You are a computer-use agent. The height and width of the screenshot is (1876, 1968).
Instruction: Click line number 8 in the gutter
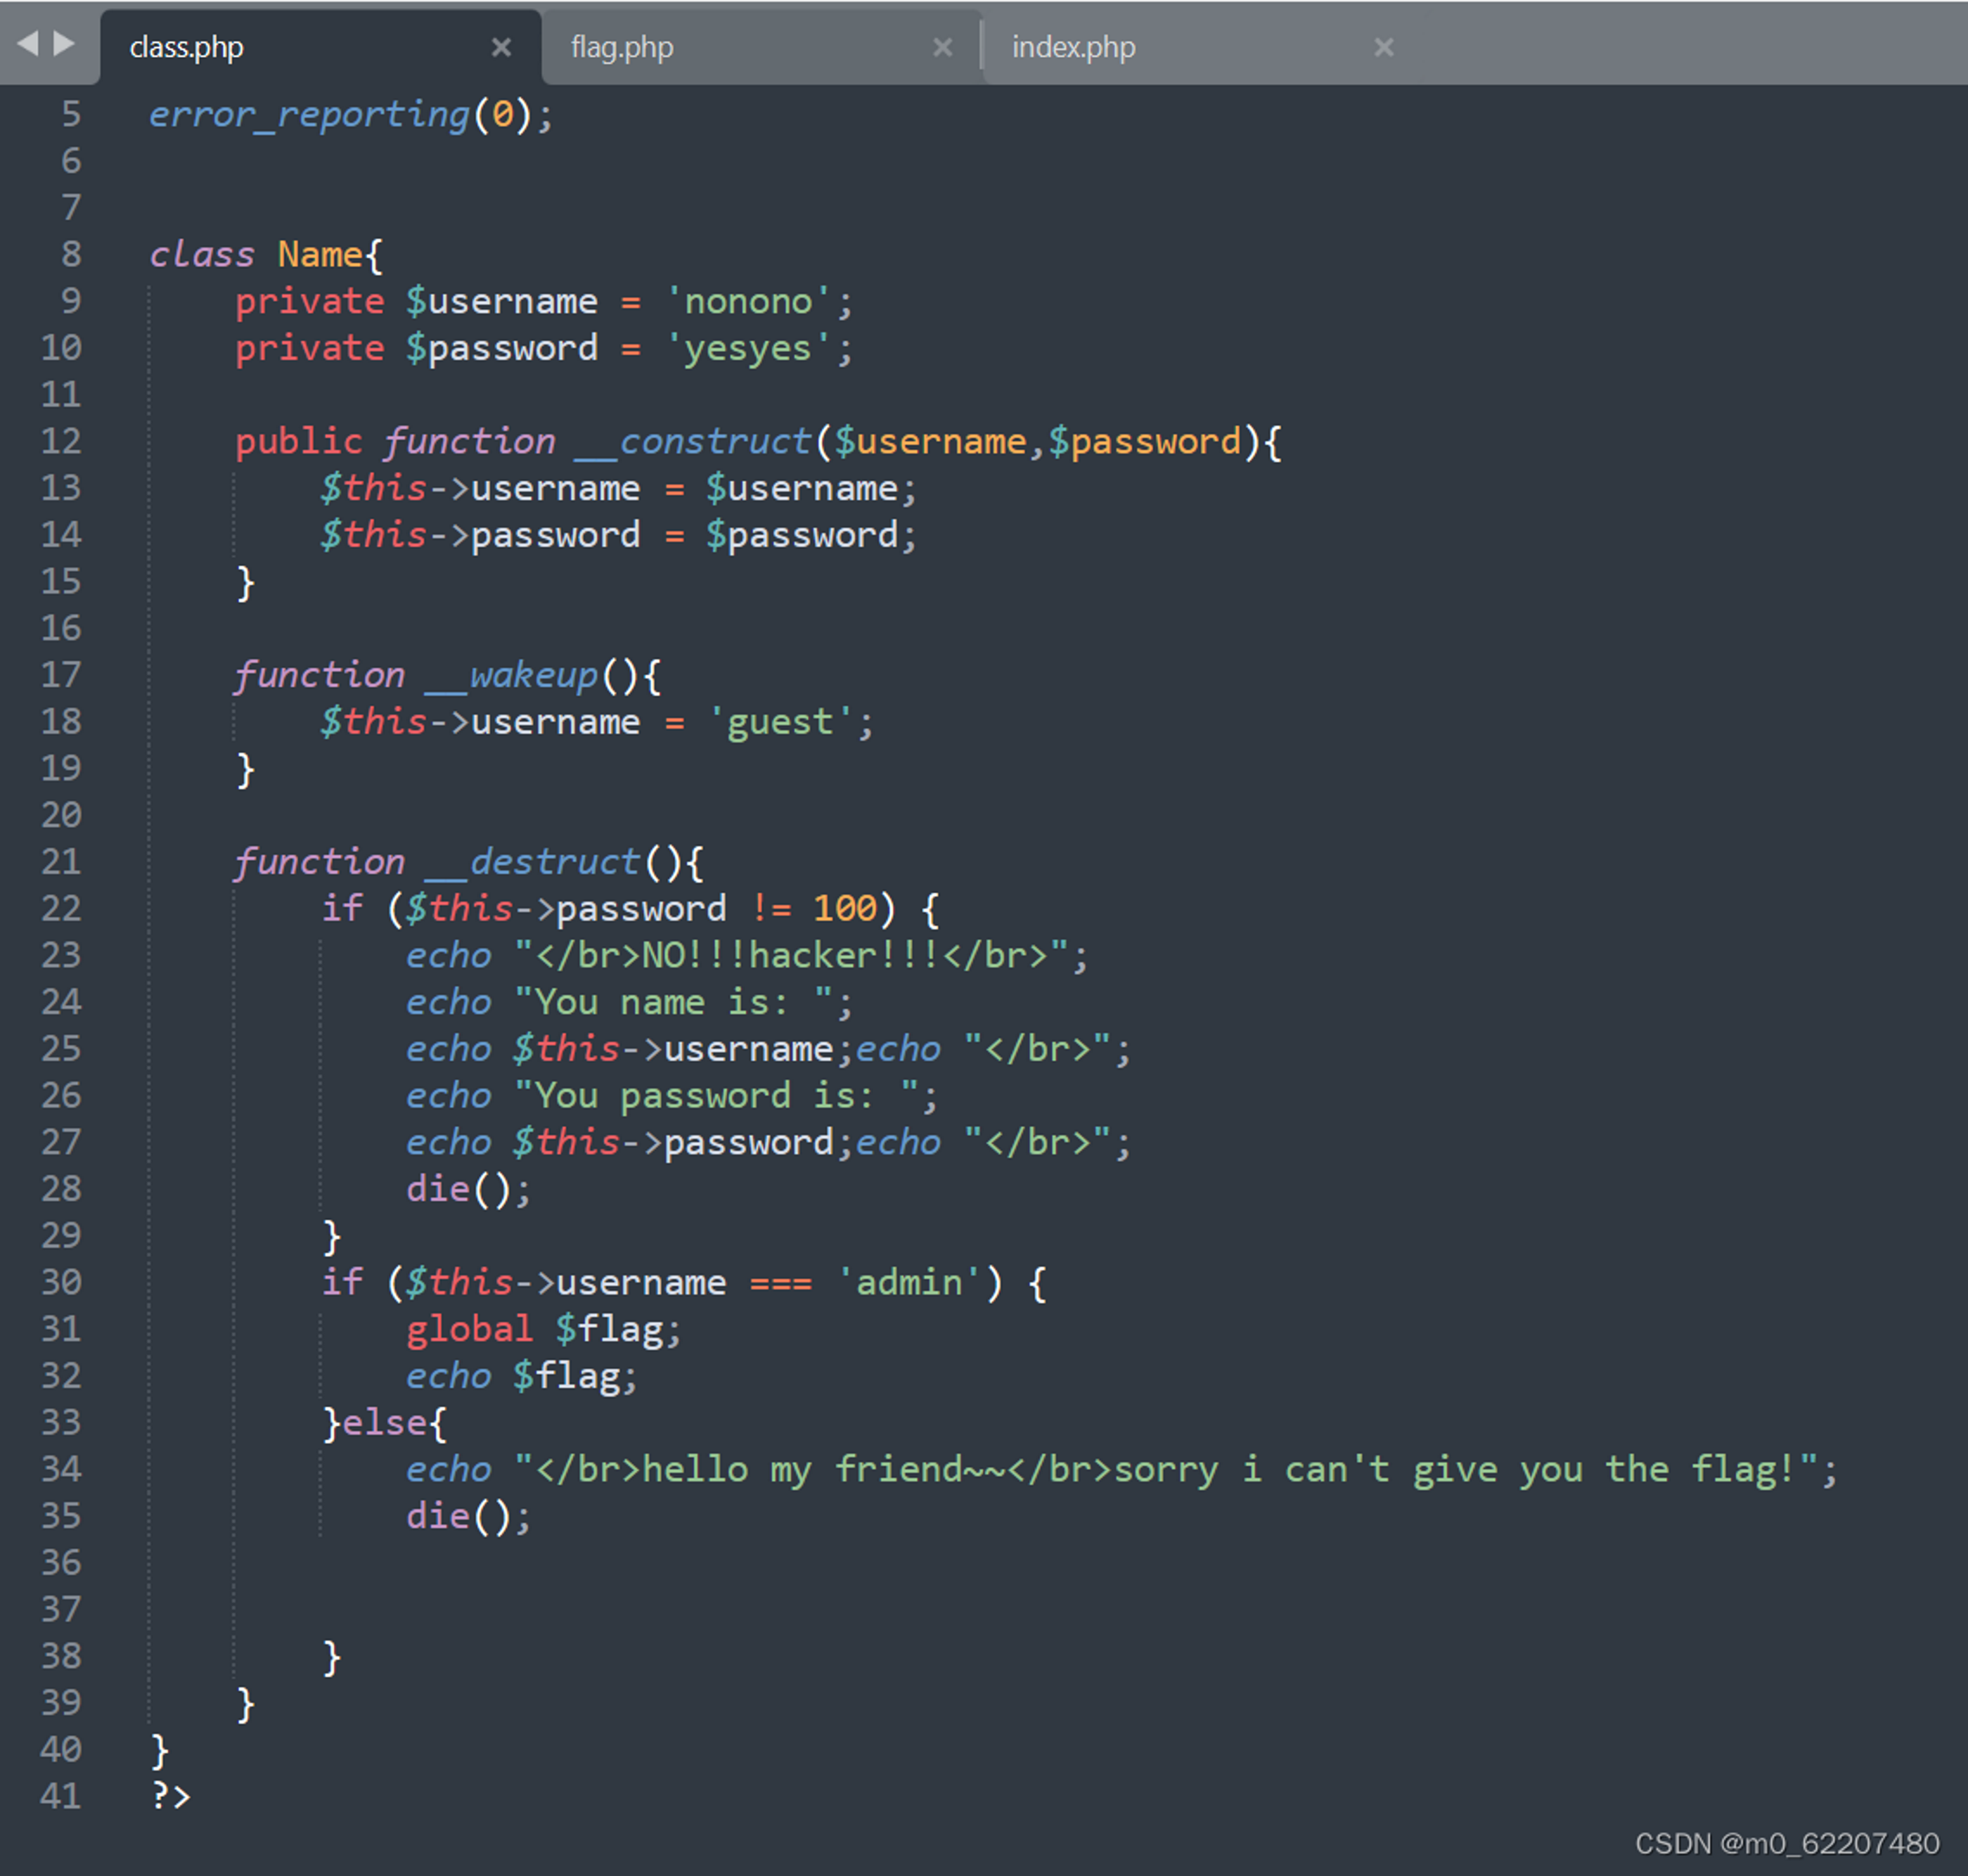[71, 254]
